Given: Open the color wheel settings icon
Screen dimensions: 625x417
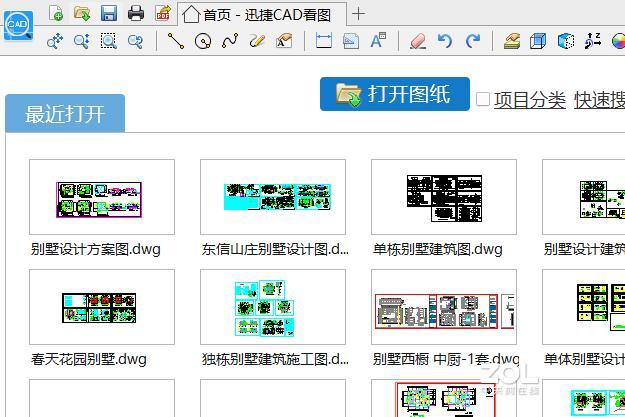Looking at the screenshot, I should point(618,41).
